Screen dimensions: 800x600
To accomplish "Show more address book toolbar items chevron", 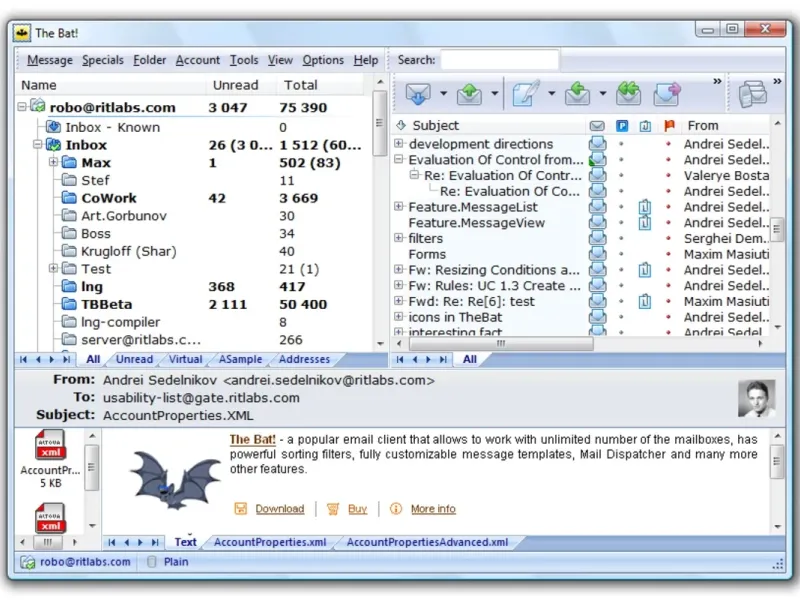I will click(777, 81).
